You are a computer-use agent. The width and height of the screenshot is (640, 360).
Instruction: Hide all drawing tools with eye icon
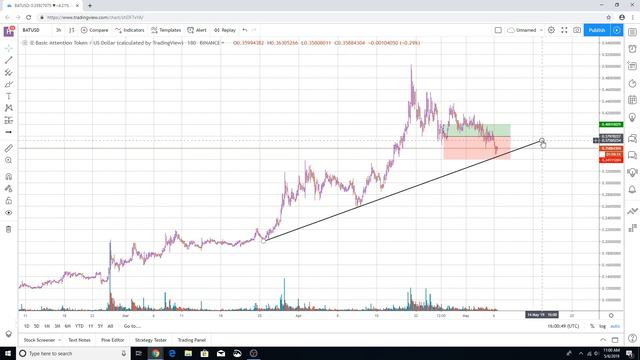point(9,213)
